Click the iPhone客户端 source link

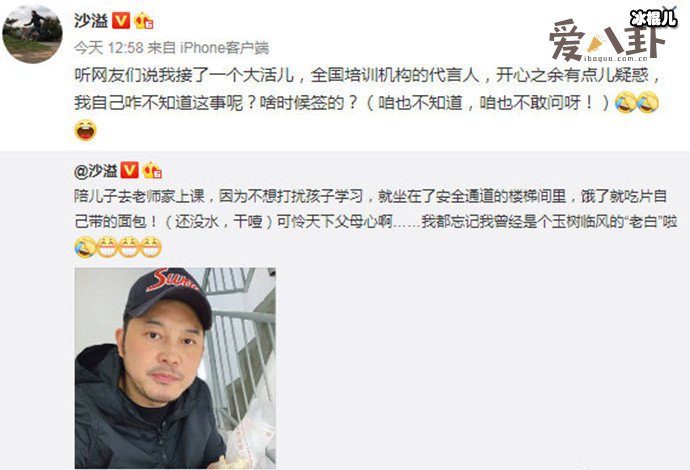click(x=225, y=47)
